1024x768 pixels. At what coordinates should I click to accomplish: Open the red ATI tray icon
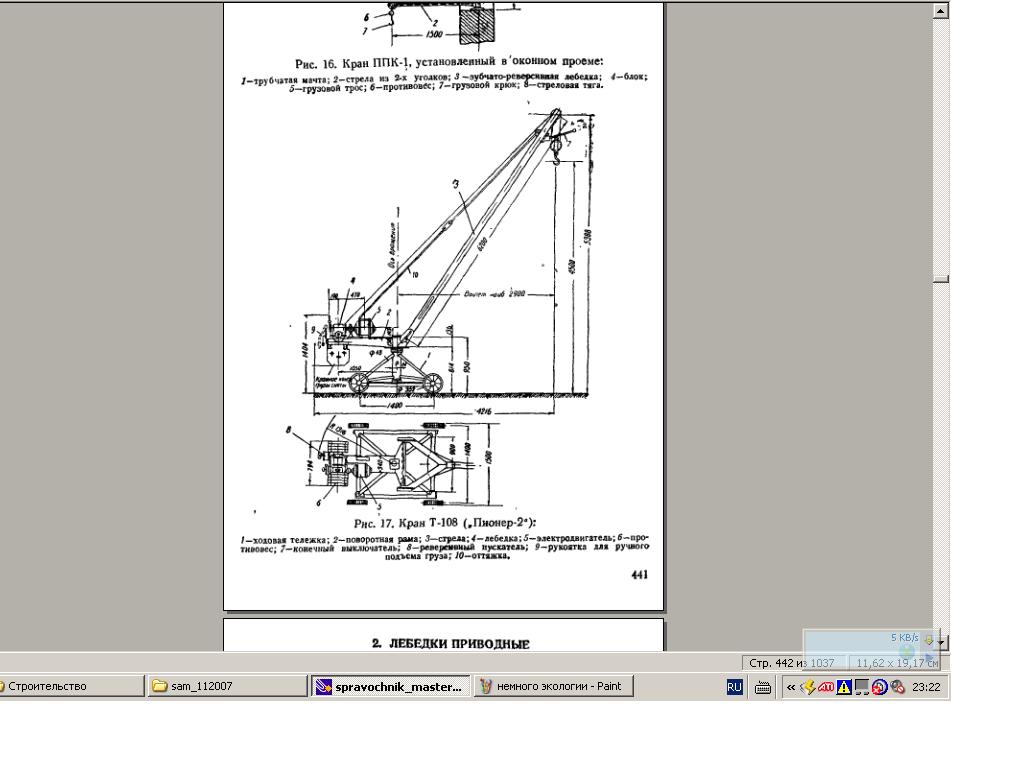click(826, 687)
